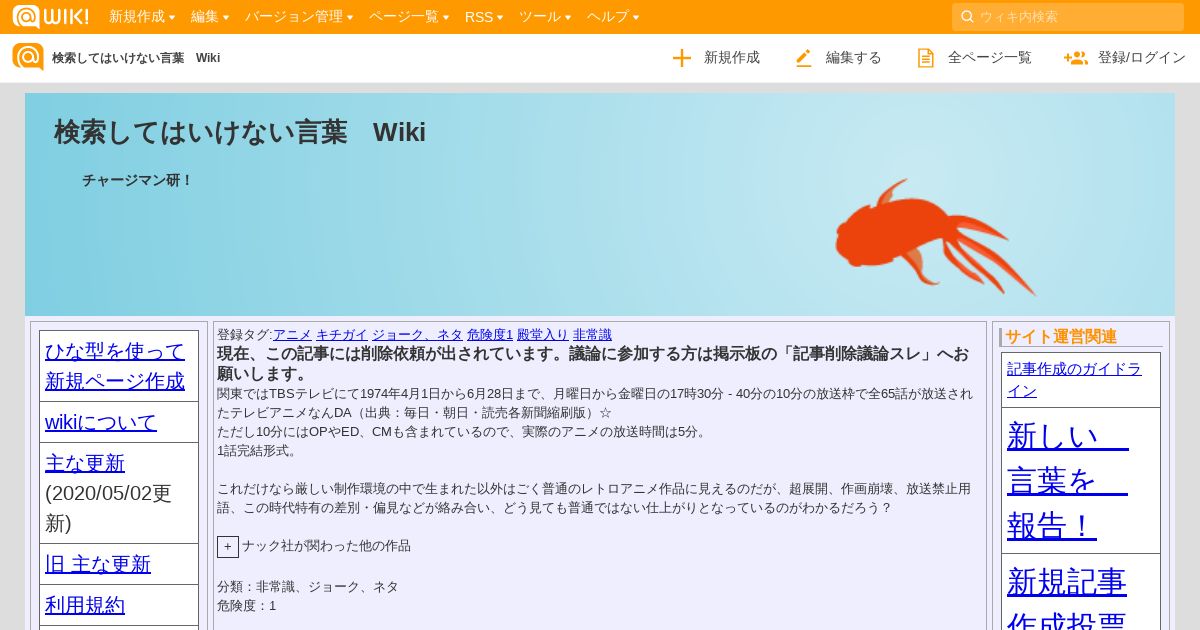Open 主な更新 sidebar link
This screenshot has height=630, width=1200.
(x=85, y=463)
